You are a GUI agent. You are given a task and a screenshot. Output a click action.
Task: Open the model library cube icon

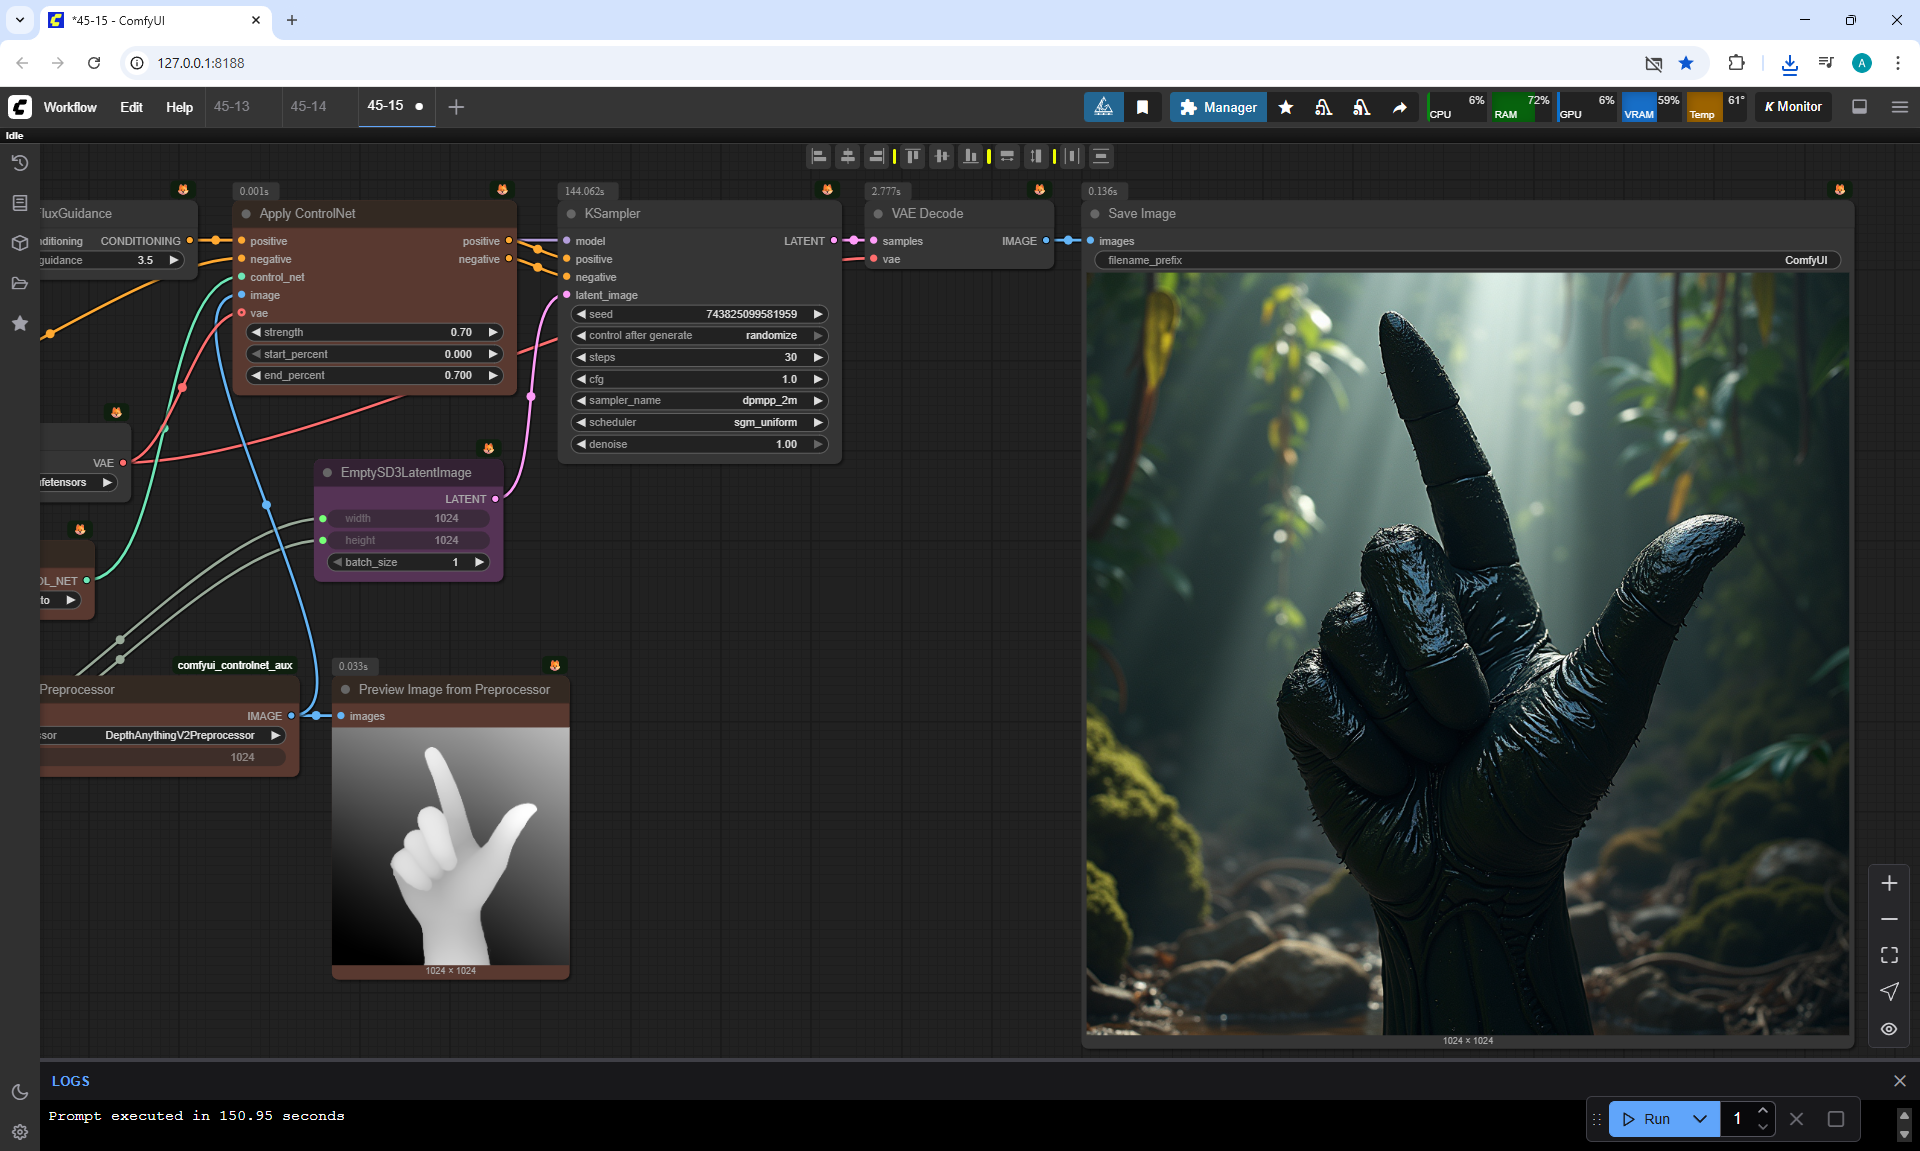(19, 243)
